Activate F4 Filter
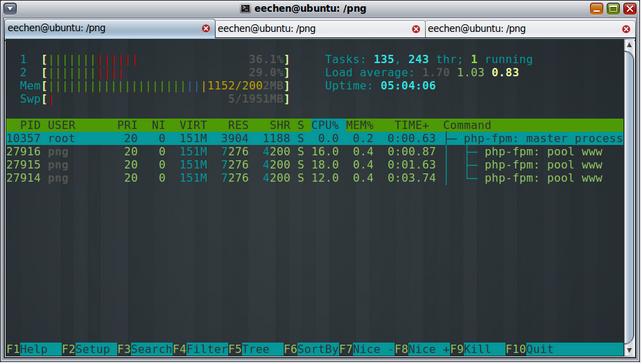The height and width of the screenshot is (364, 642). click(200, 349)
